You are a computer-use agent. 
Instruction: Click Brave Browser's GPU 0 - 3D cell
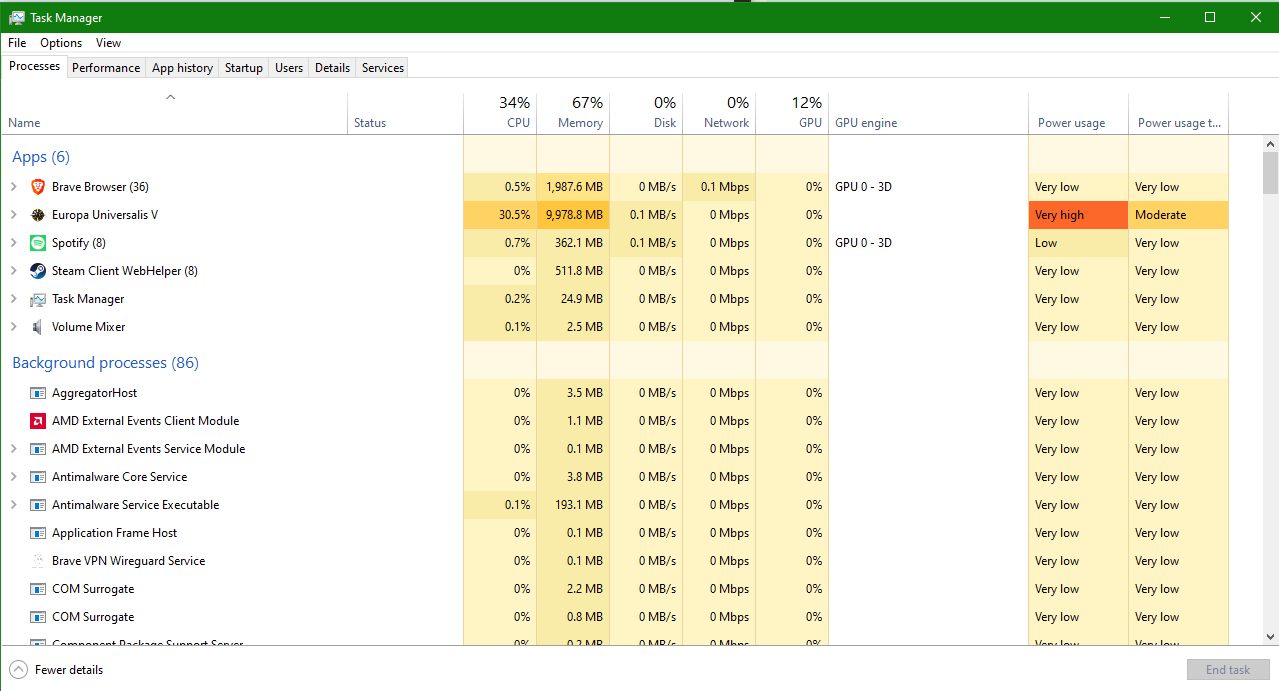928,187
